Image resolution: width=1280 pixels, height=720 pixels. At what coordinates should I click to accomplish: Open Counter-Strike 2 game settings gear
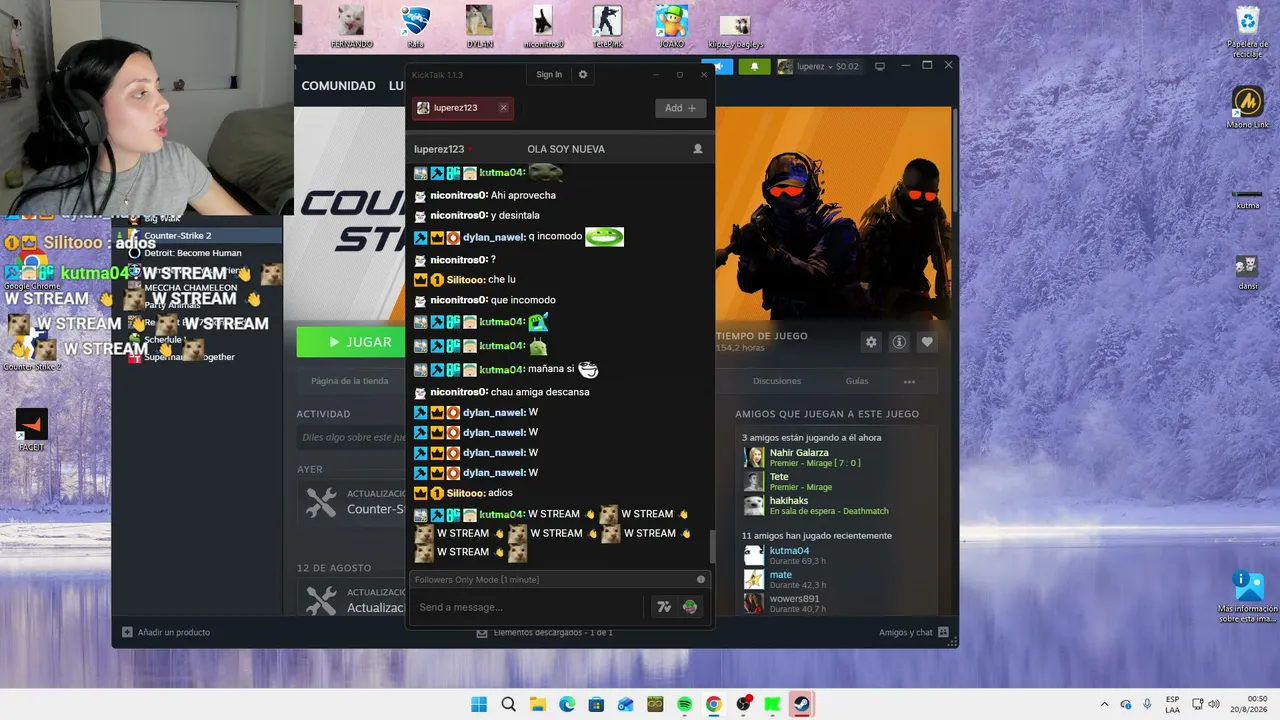pos(871,342)
